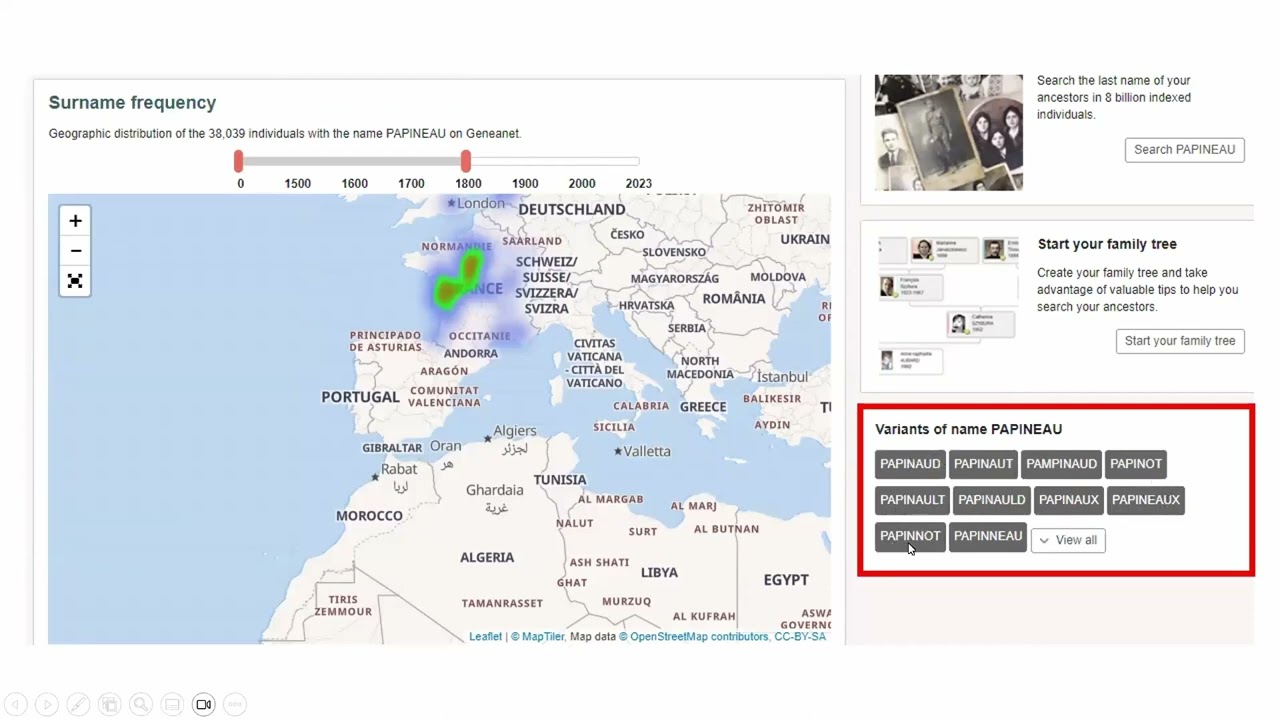Screen dimensions: 1280x720
Task: Select the PAPINAUT name variant
Action: tap(983, 464)
